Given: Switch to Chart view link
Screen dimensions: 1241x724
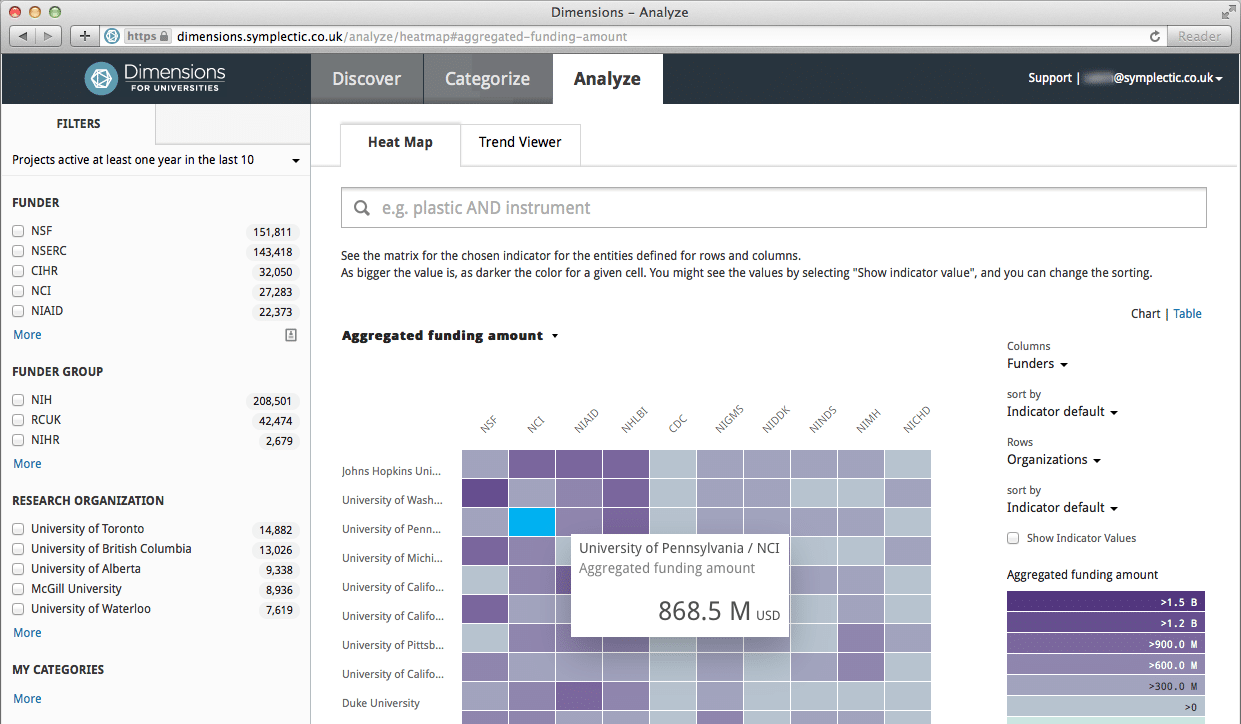Looking at the screenshot, I should (x=1146, y=314).
